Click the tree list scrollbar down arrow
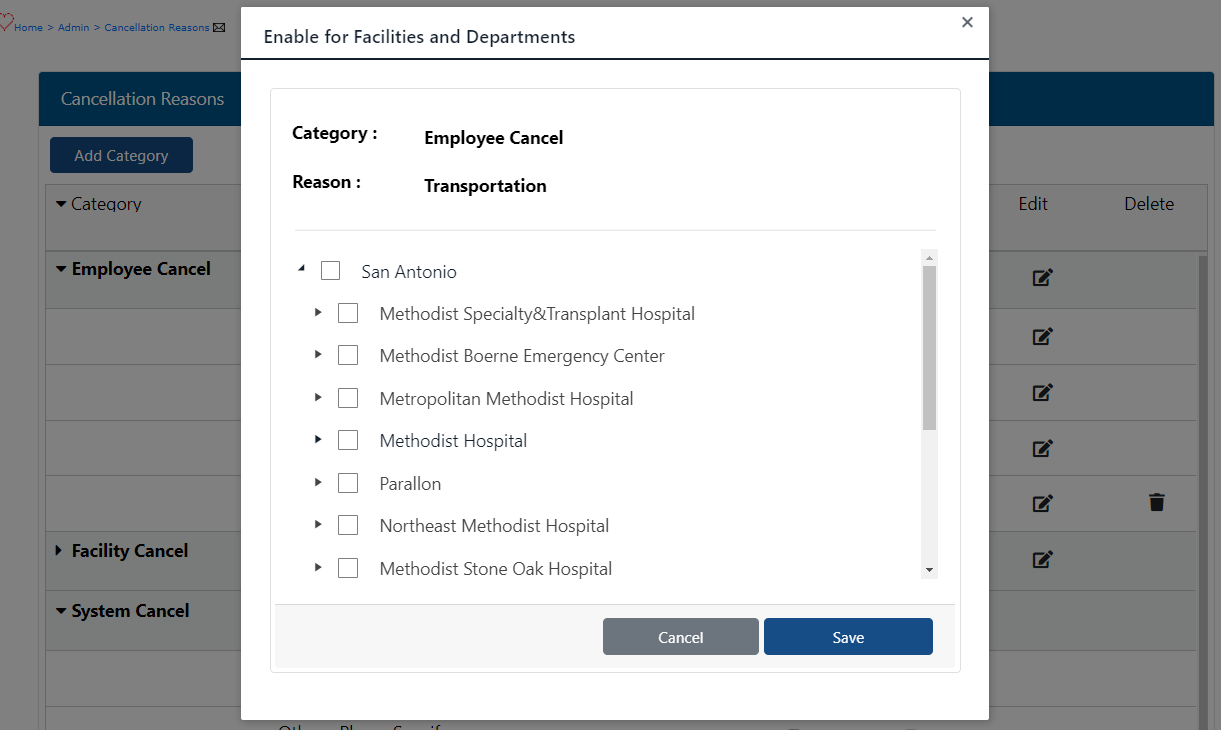Viewport: 1221px width, 730px height. click(x=929, y=569)
